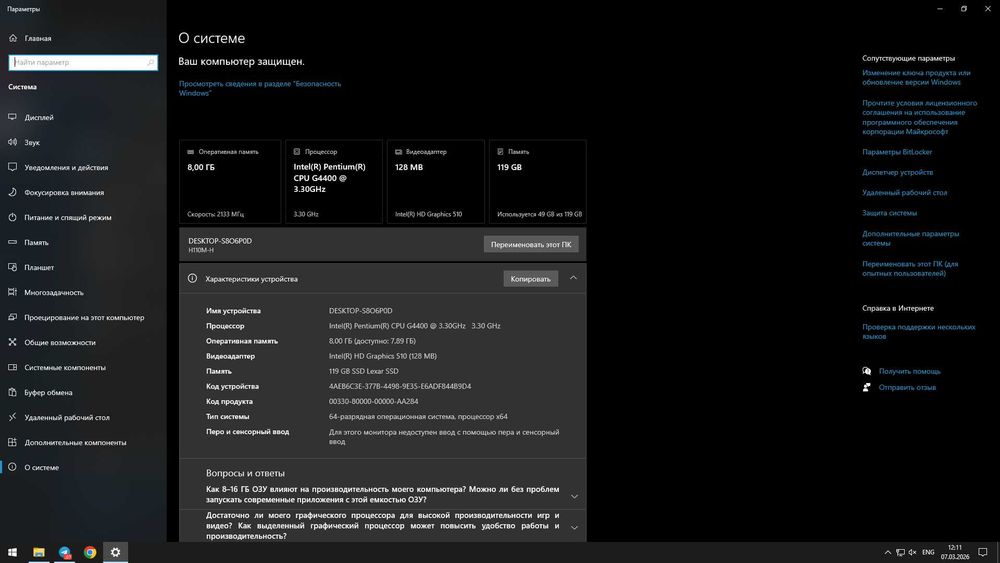Image resolution: width=1000 pixels, height=563 pixels.
Task: Click the Общие возможности icon
Action: click(13, 342)
